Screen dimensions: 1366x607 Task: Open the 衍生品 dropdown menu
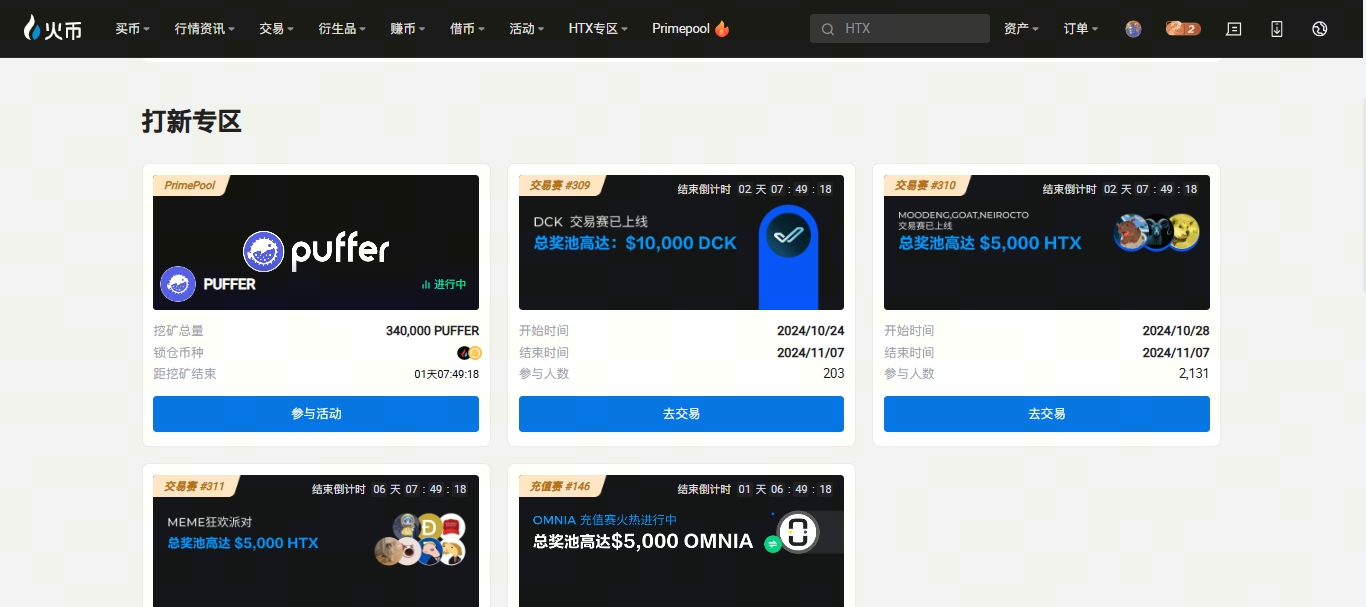[x=342, y=29]
